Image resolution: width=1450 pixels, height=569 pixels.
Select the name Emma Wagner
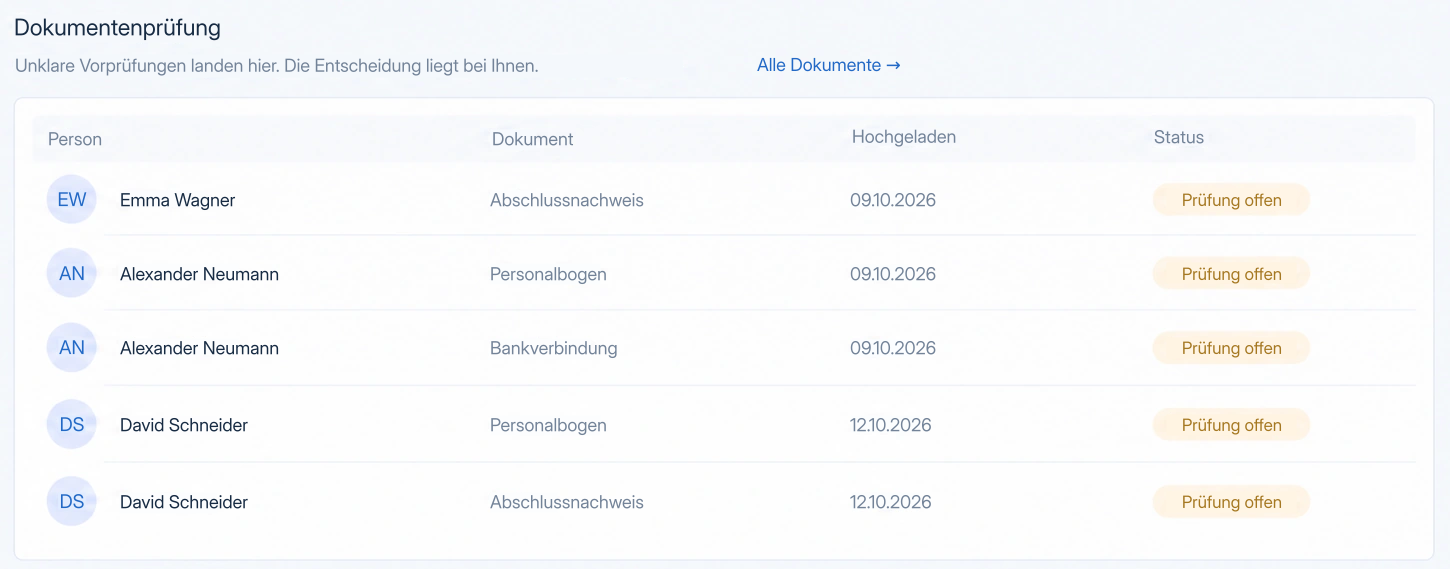[177, 200]
